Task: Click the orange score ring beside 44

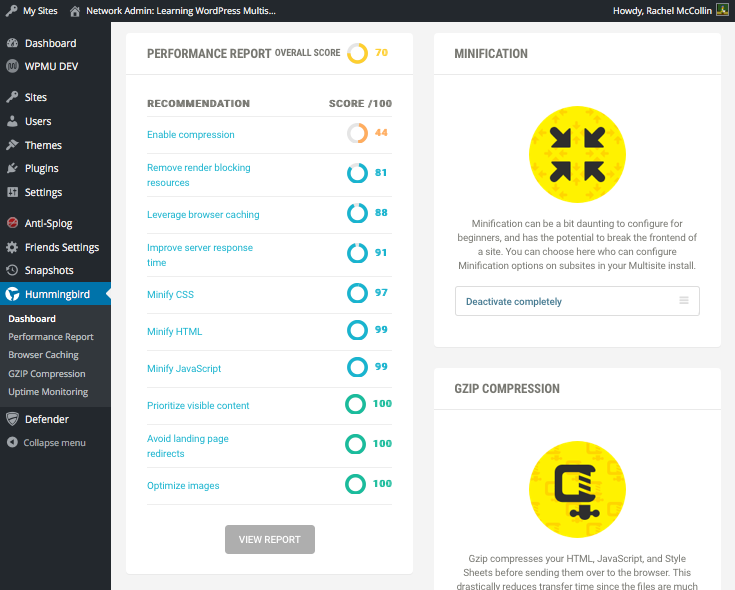Action: coord(357,133)
